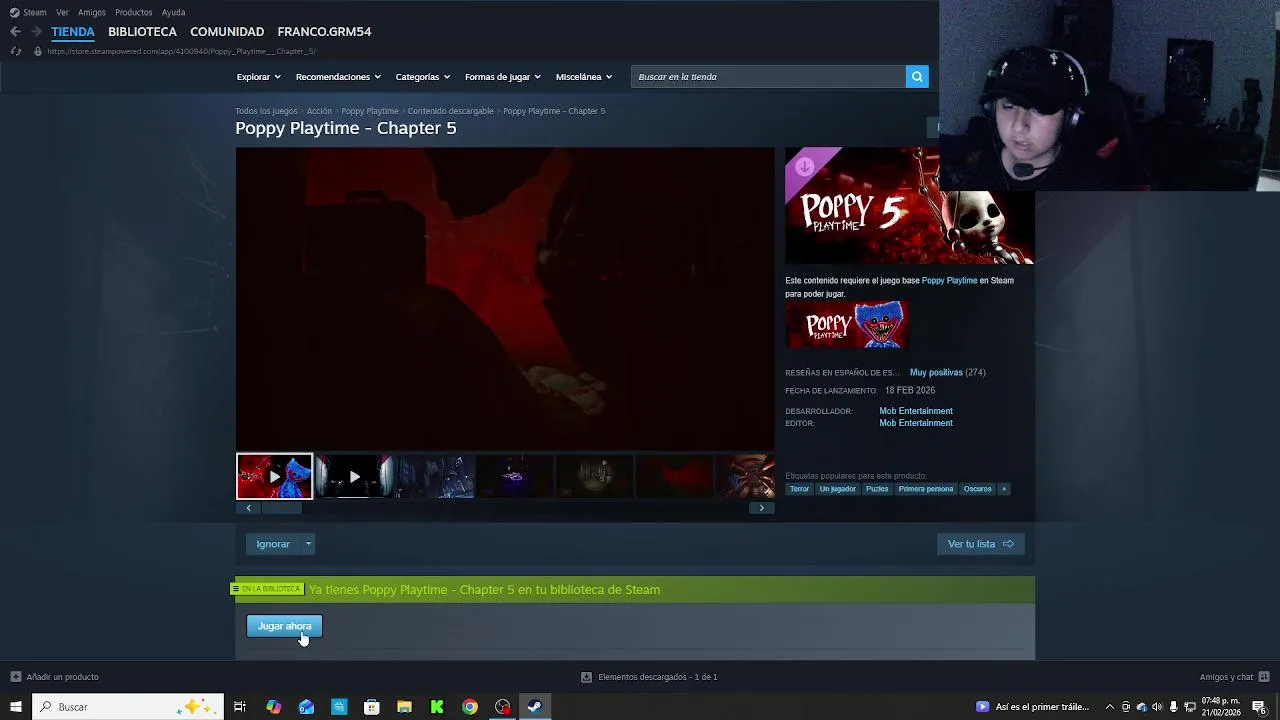Select the first trailer thumbnail with Huggy
This screenshot has height=720, width=1280.
pyautogui.click(x=274, y=477)
